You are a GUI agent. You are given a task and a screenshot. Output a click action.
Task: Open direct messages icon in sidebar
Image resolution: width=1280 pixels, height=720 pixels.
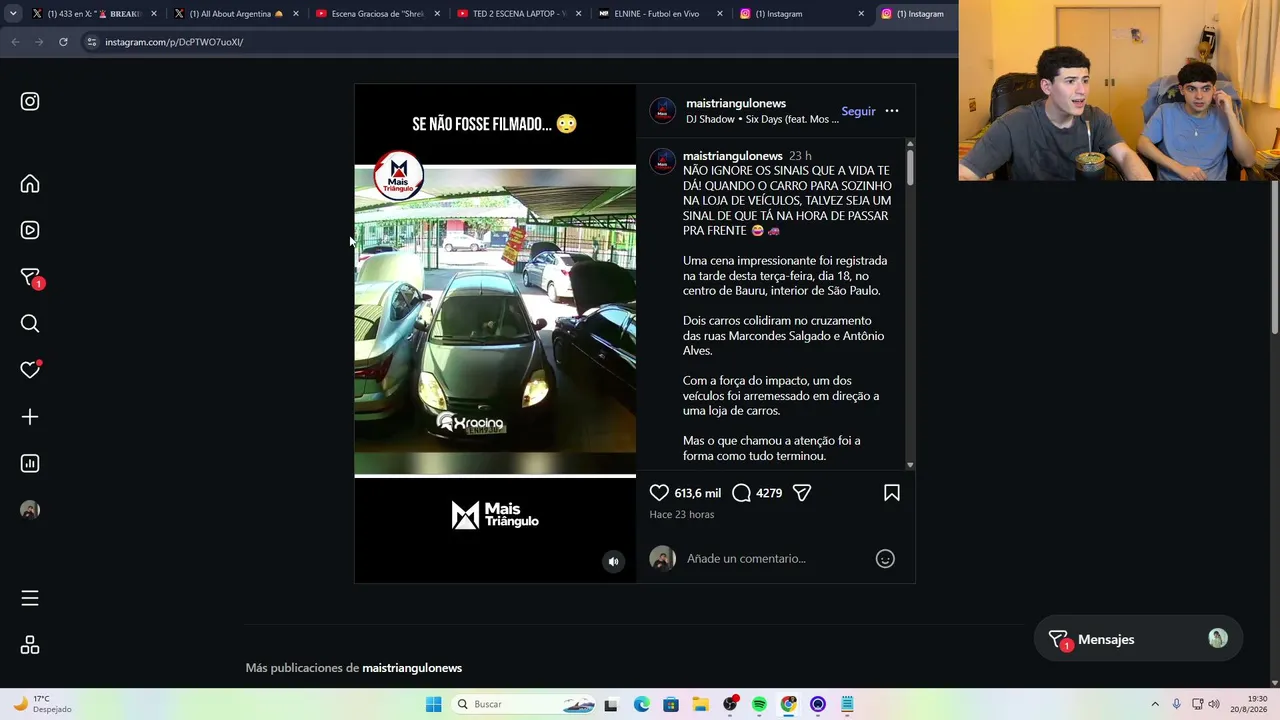[x=30, y=277]
